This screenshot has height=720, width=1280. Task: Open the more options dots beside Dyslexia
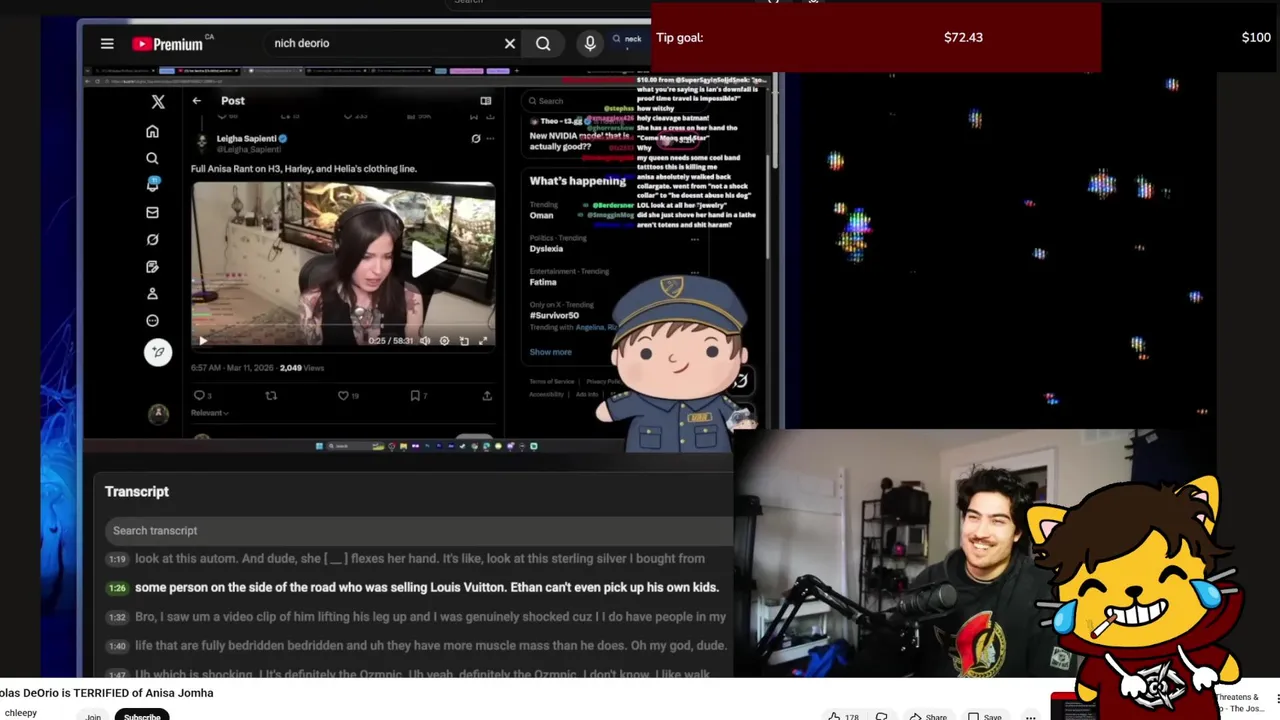(695, 239)
